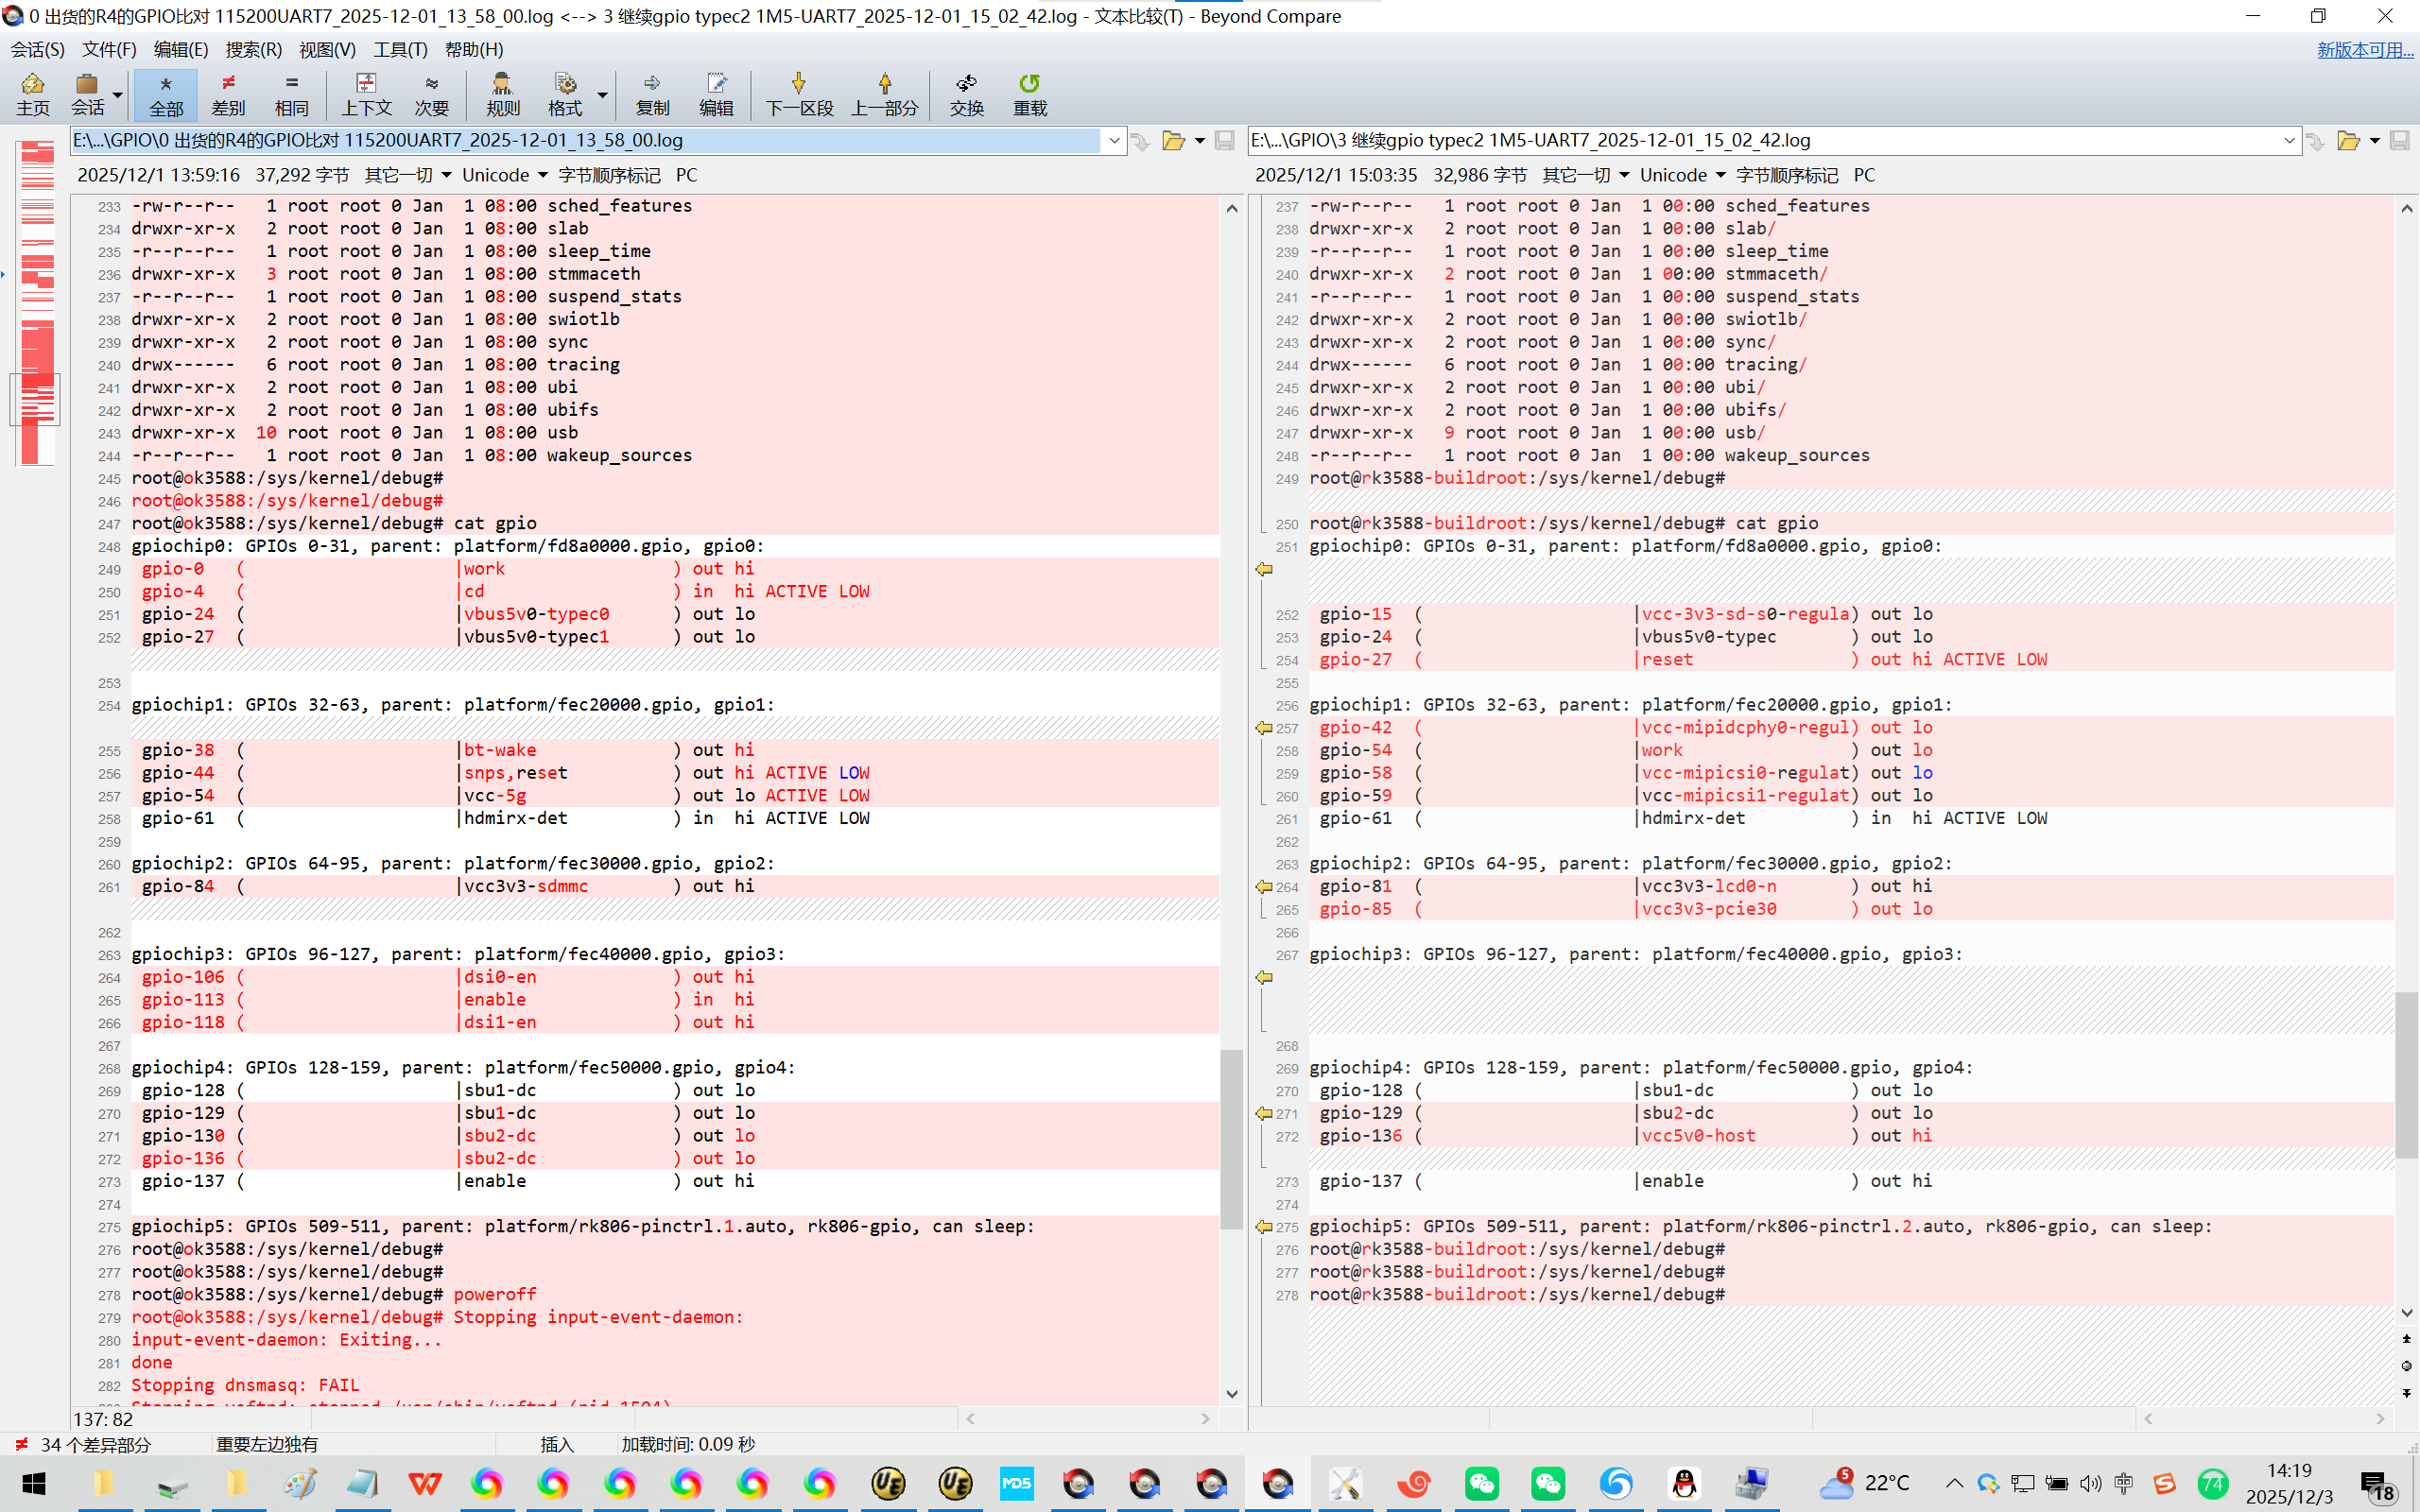The width and height of the screenshot is (2420, 1512).
Task: Click the 主页 (Home) toolbar icon
Action: coord(32,94)
